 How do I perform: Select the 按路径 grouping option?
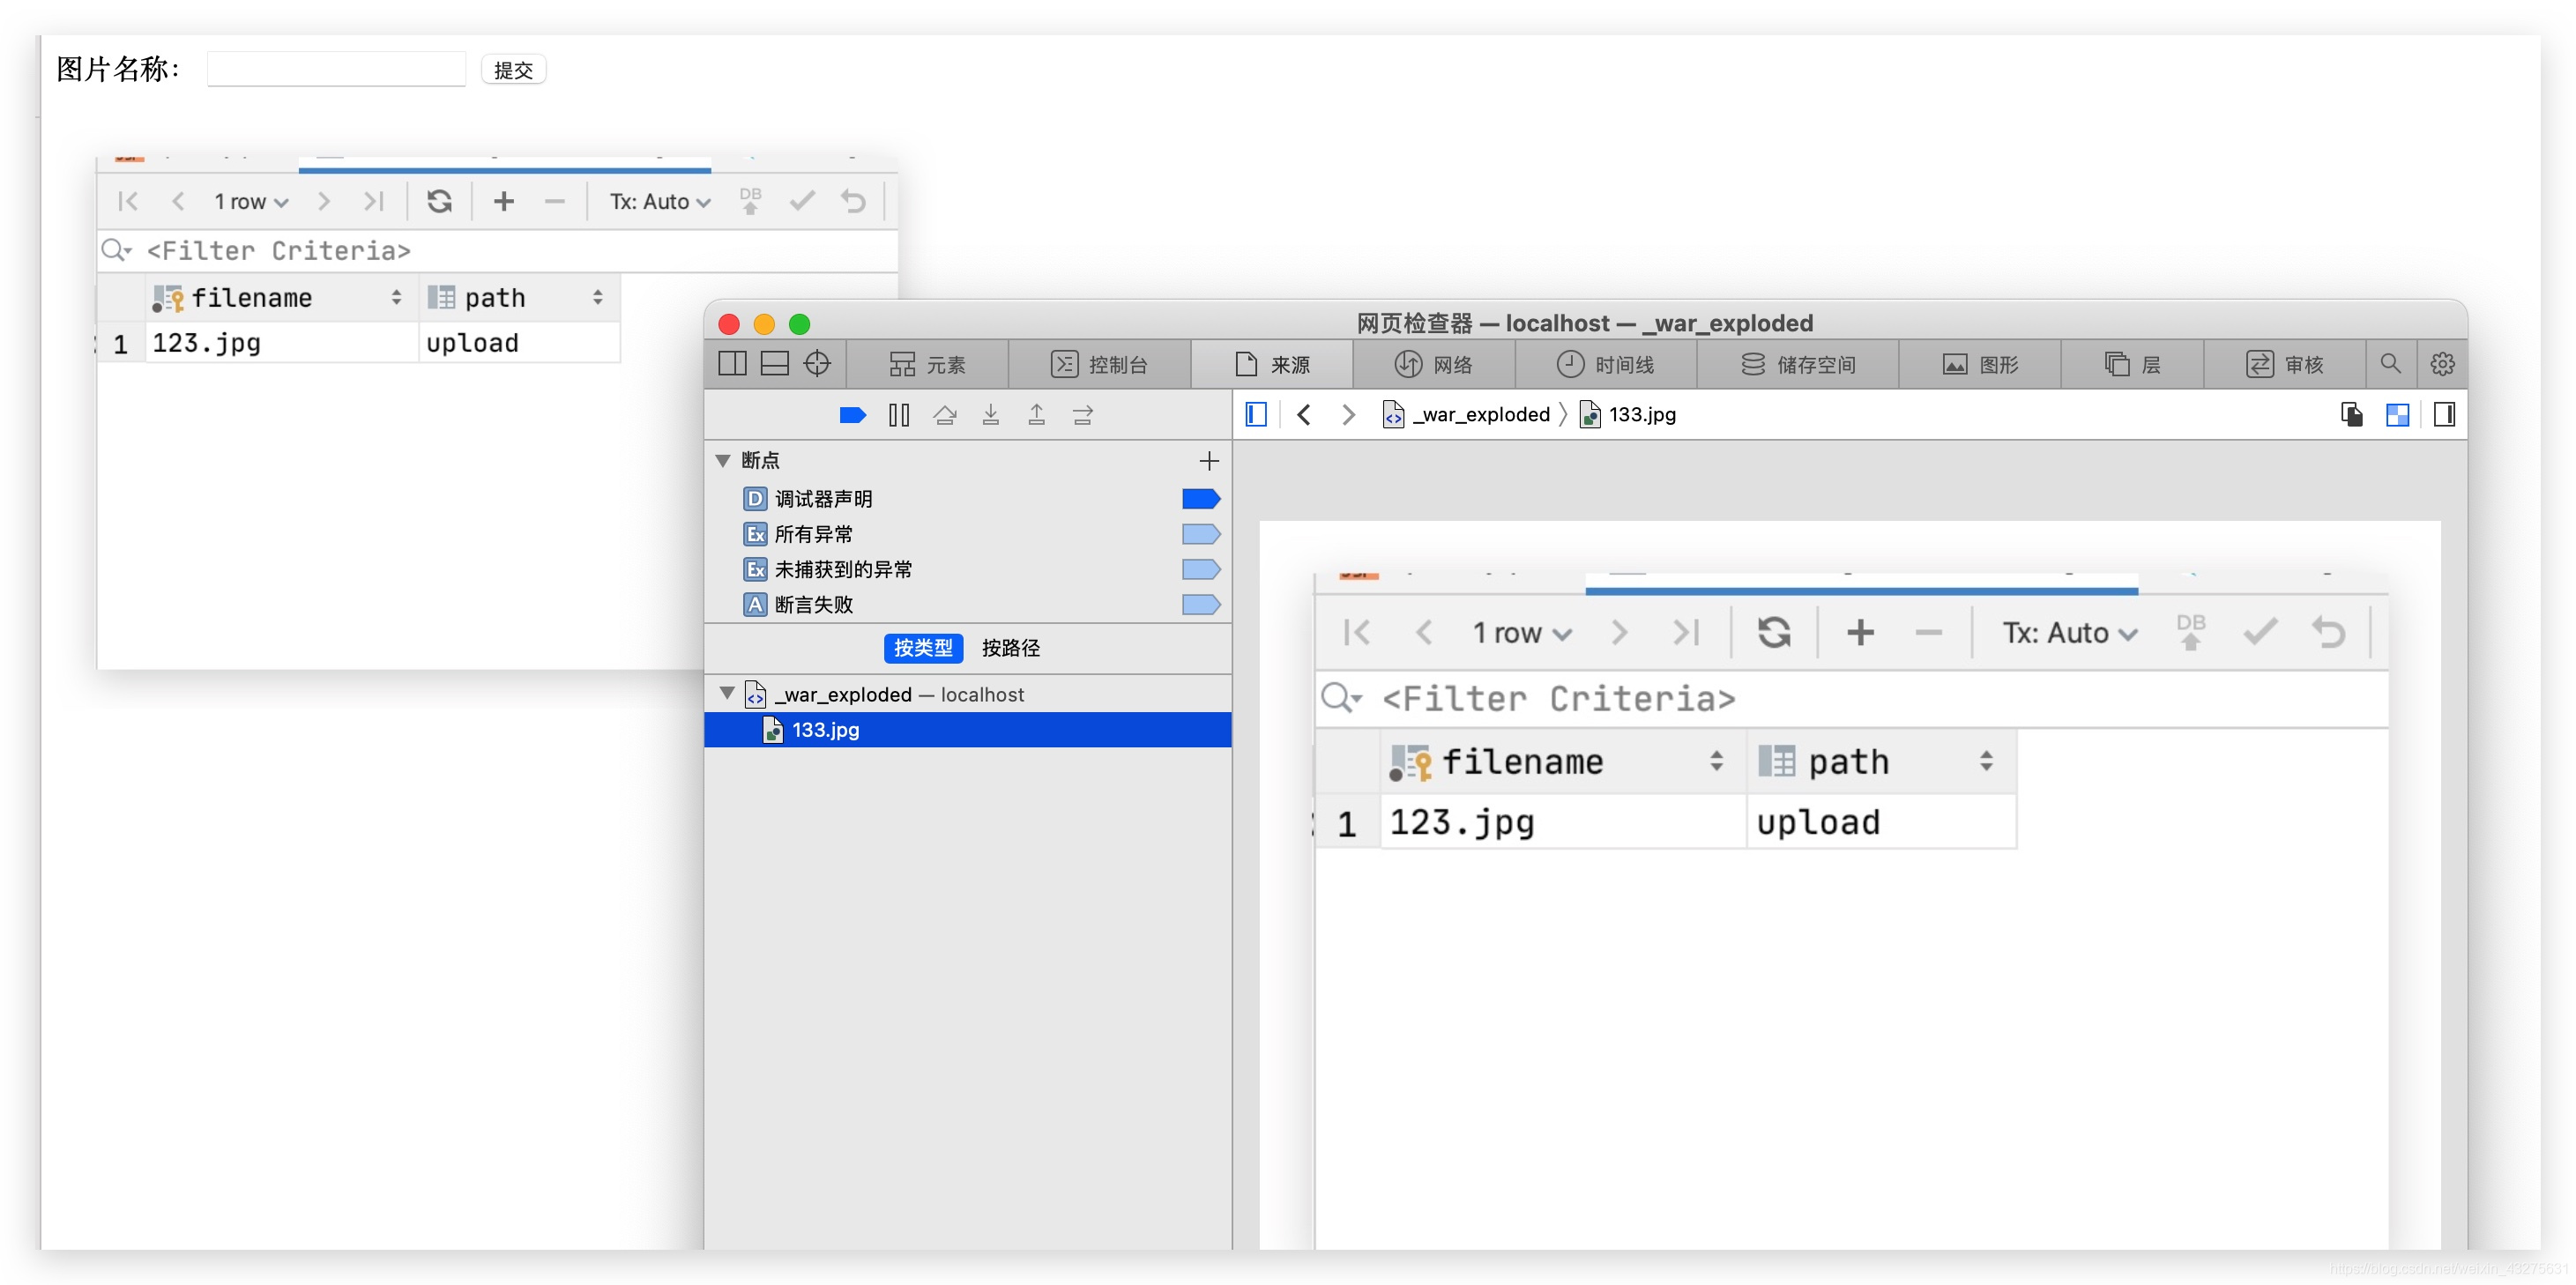click(x=1010, y=648)
